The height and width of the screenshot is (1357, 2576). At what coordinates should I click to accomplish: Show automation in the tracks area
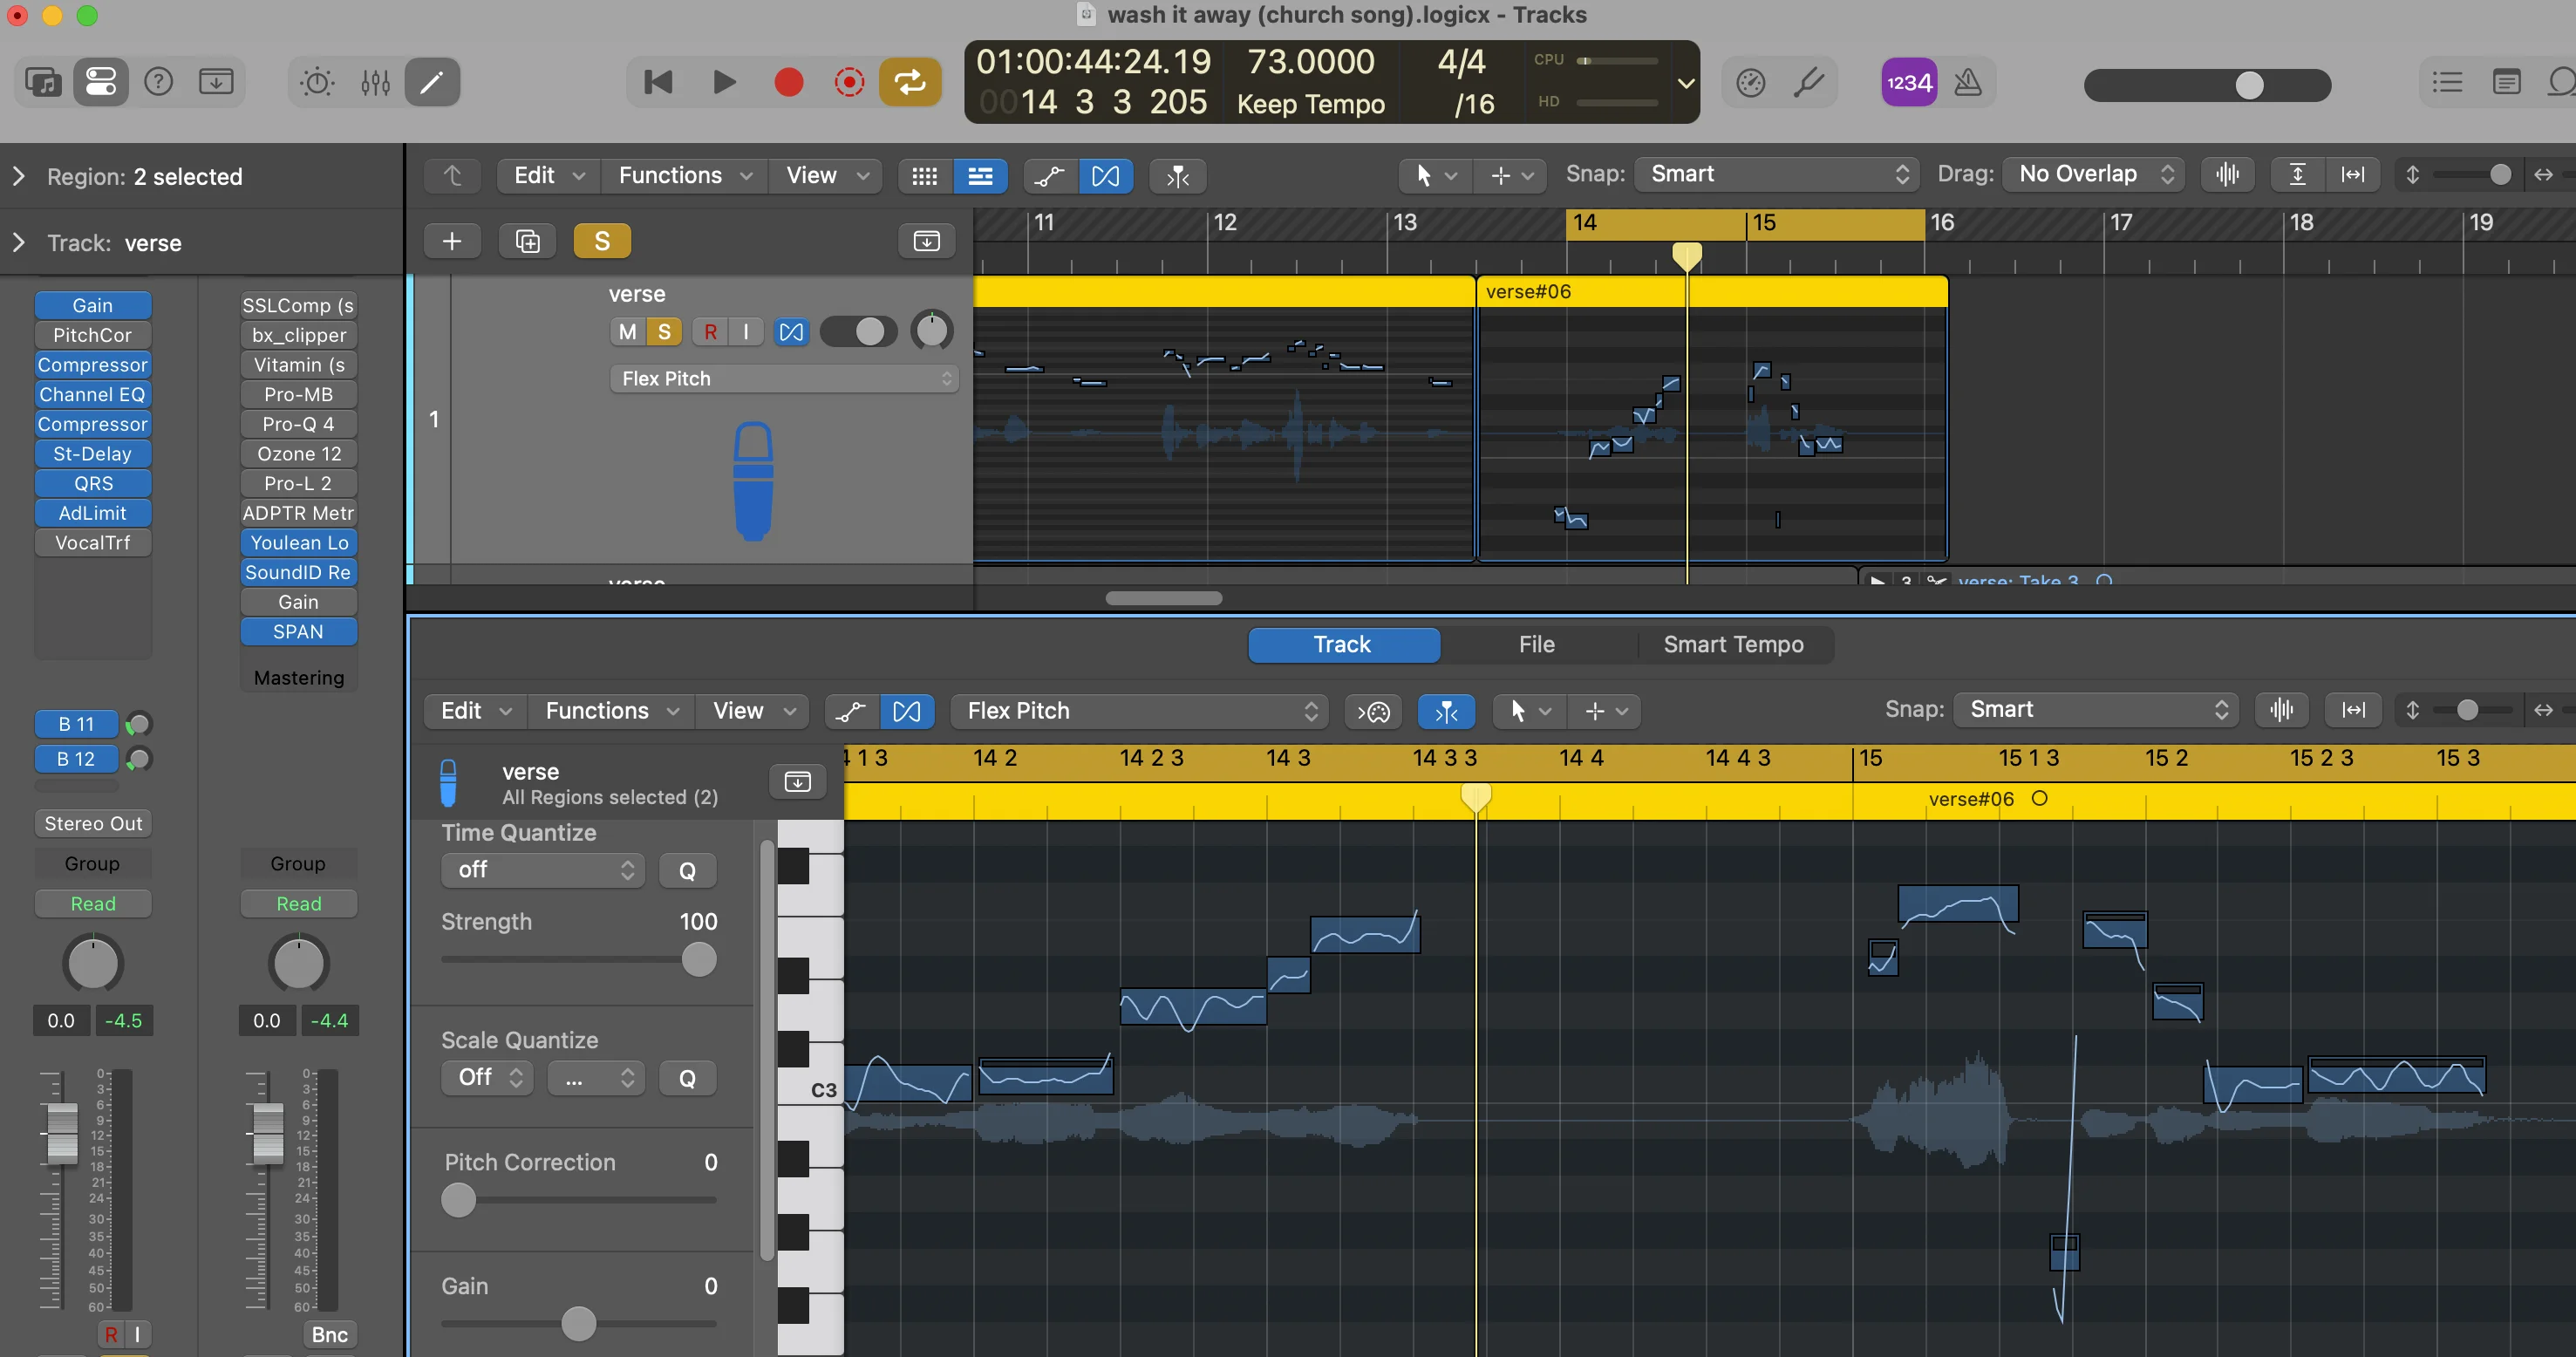(1049, 176)
